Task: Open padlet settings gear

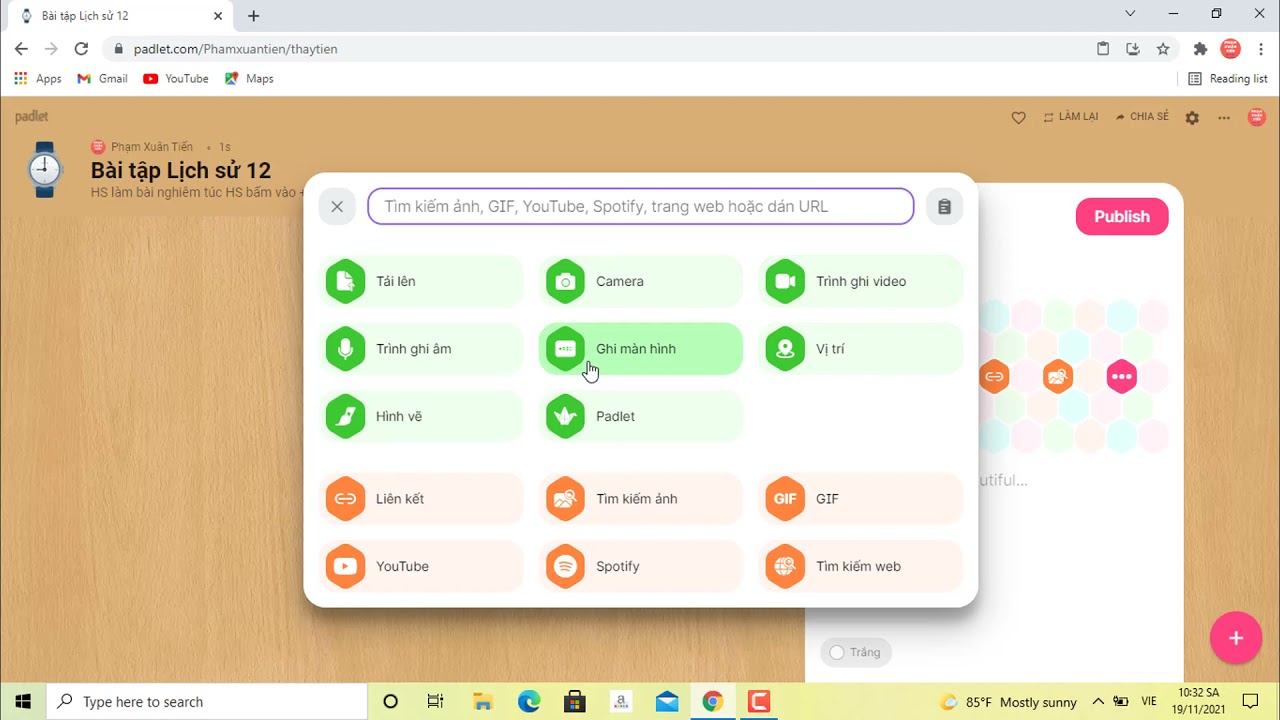Action: [1192, 117]
